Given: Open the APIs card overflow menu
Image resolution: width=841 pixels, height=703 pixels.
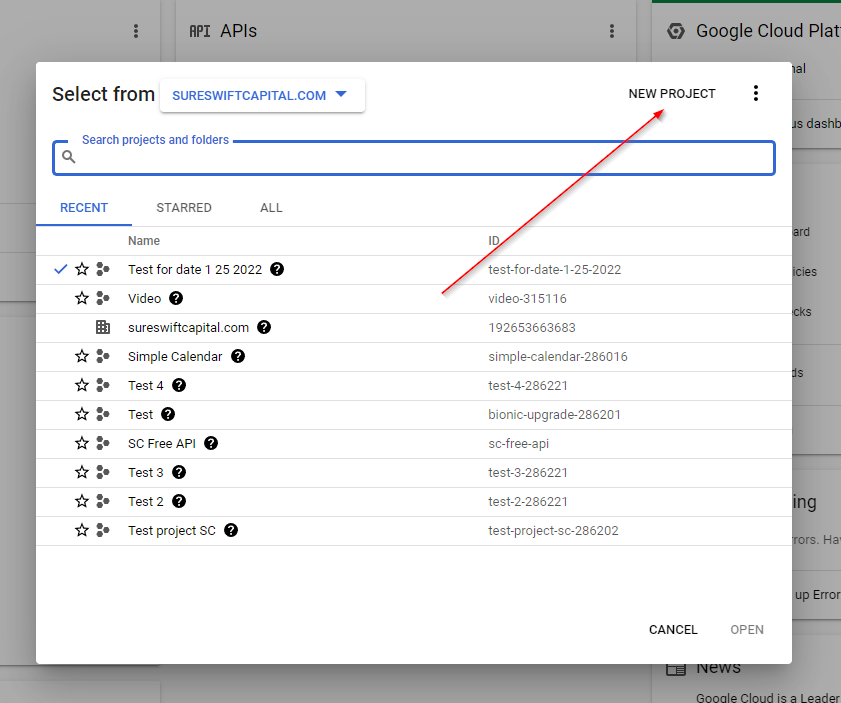Looking at the screenshot, I should coord(612,31).
